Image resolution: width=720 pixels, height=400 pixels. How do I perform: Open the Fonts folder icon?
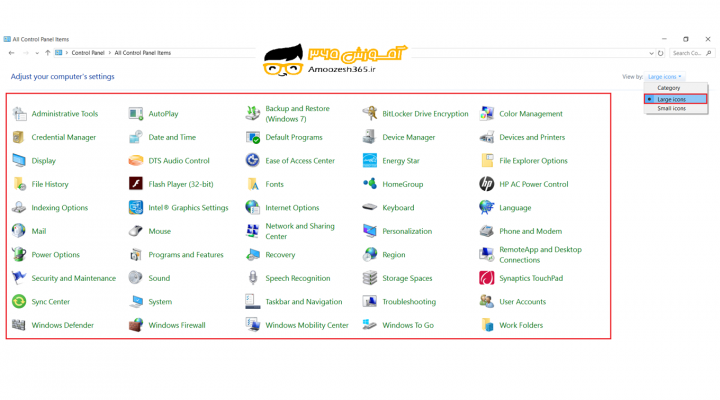tap(253, 184)
